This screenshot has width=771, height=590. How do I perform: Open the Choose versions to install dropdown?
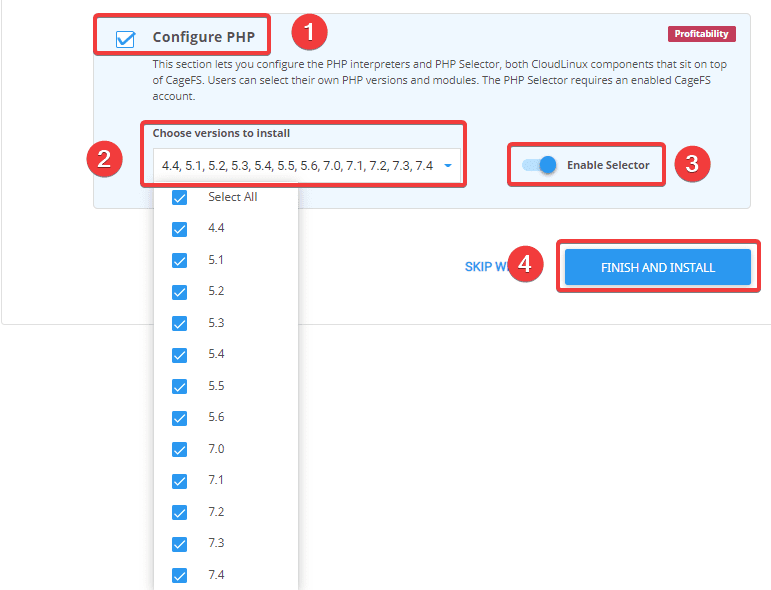click(x=297, y=166)
